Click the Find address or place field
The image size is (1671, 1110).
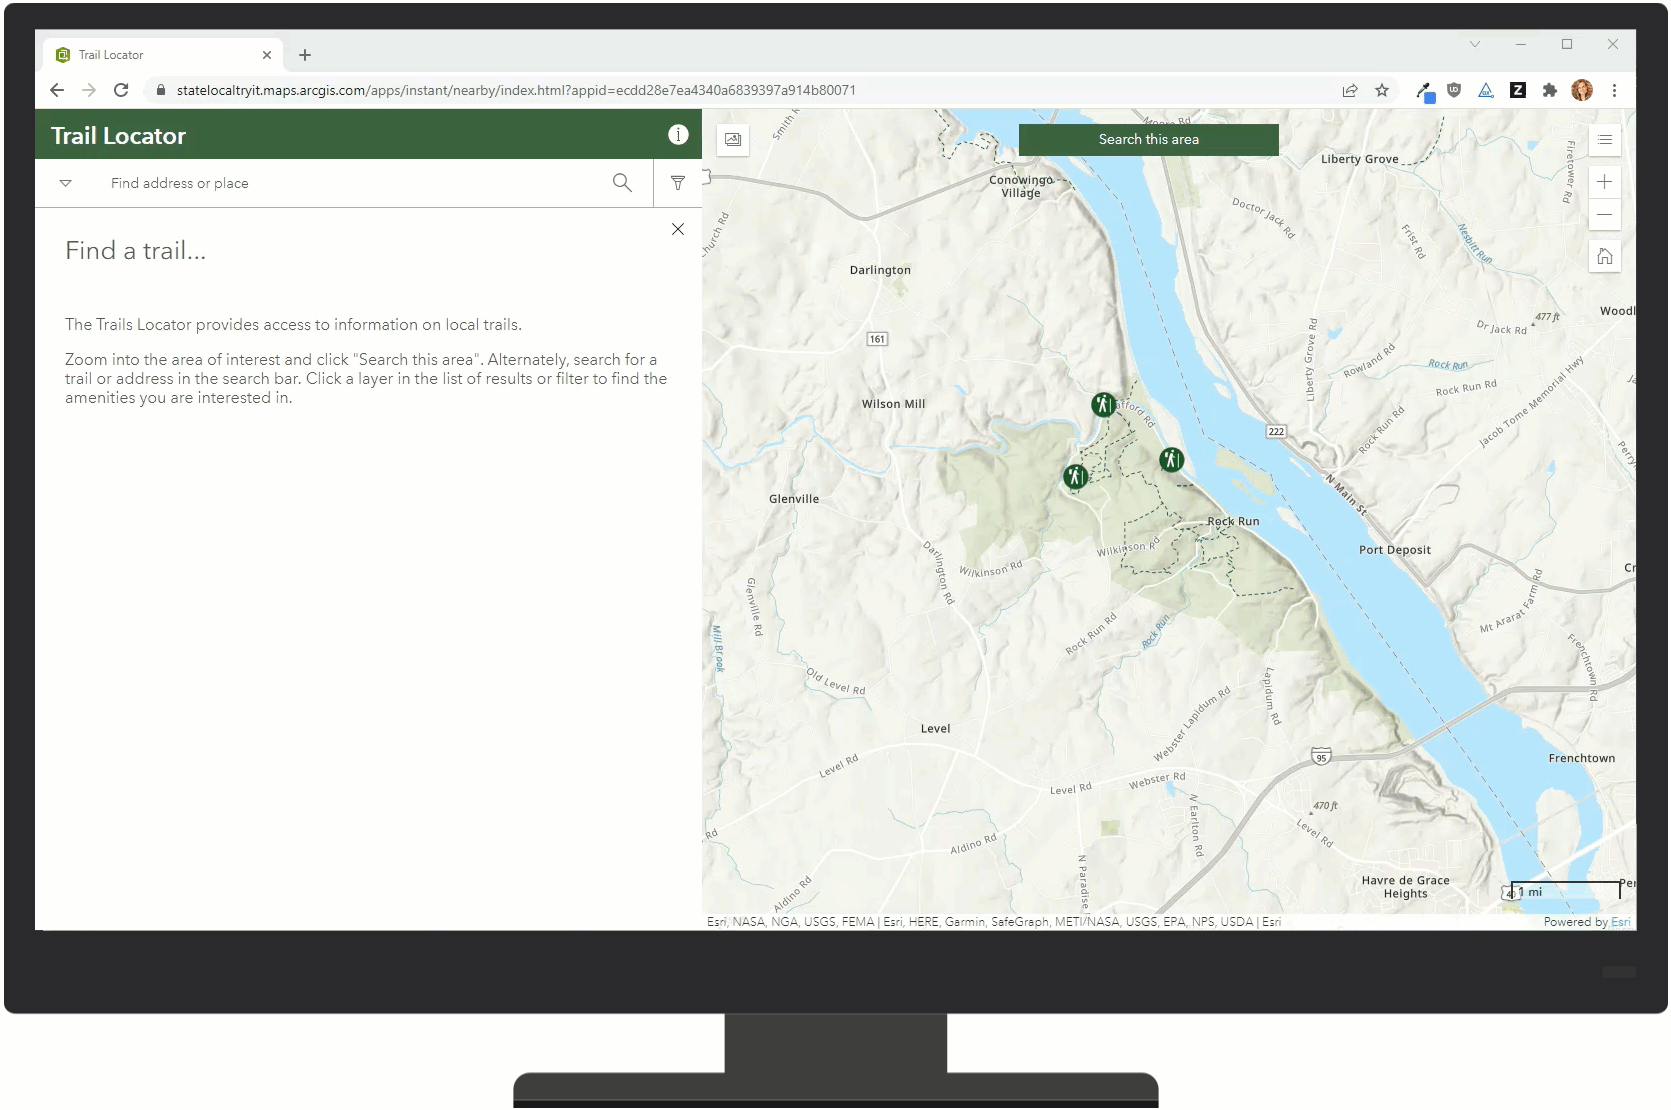point(300,183)
